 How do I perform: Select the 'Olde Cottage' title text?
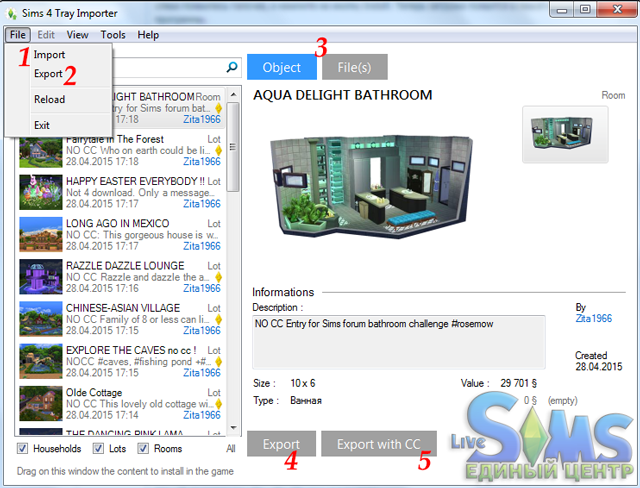[x=94, y=393]
